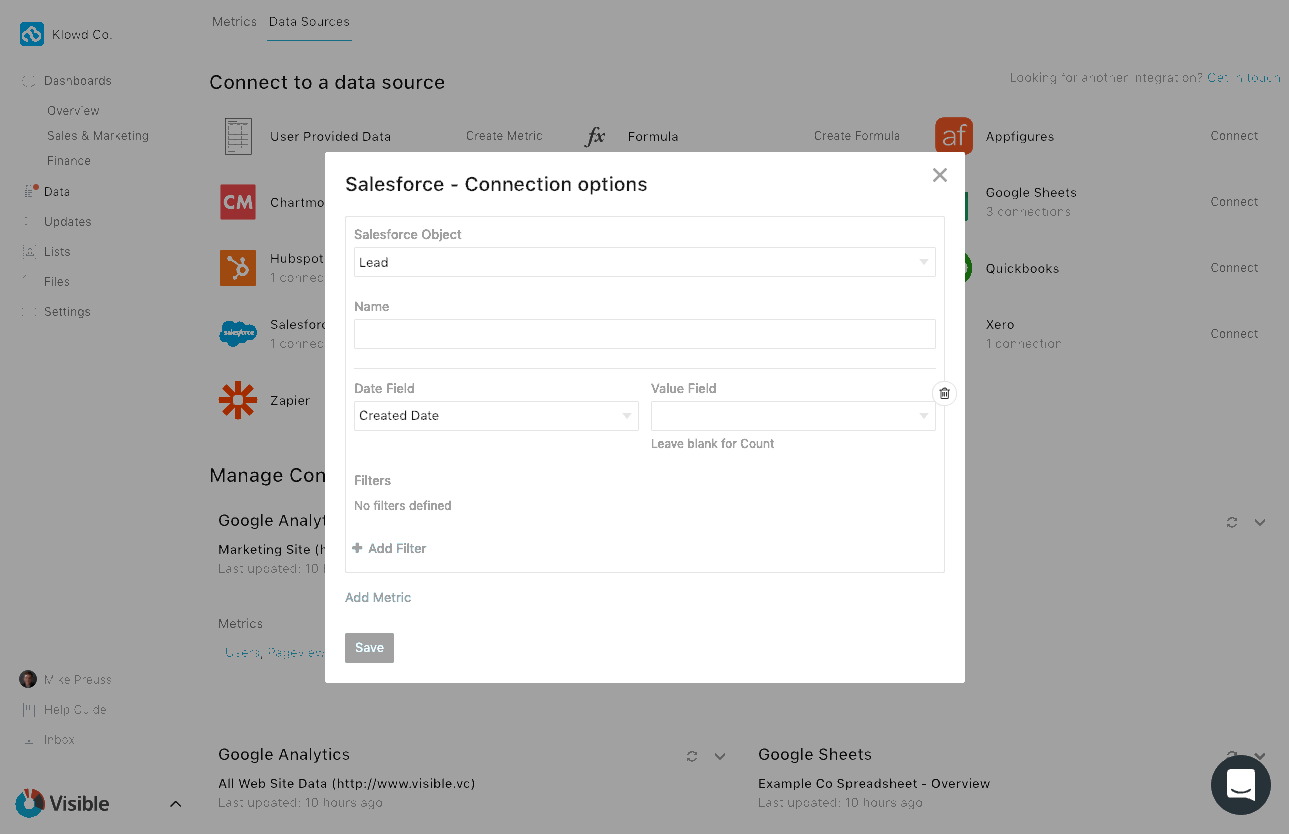Open the Salesforce Object dropdown showing Lead

(645, 262)
